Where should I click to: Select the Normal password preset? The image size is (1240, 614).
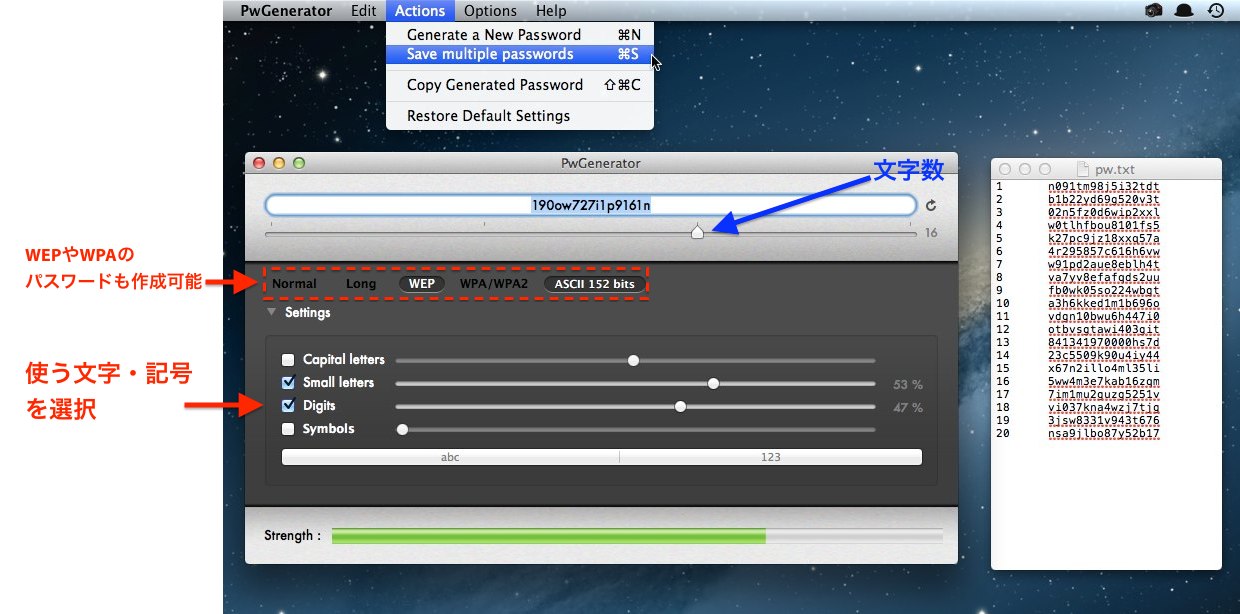(x=294, y=283)
